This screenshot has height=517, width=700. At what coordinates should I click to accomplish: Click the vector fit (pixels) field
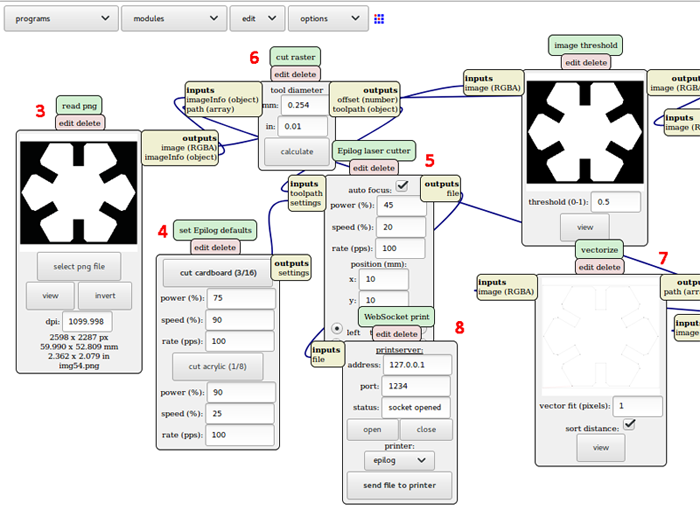tap(638, 406)
